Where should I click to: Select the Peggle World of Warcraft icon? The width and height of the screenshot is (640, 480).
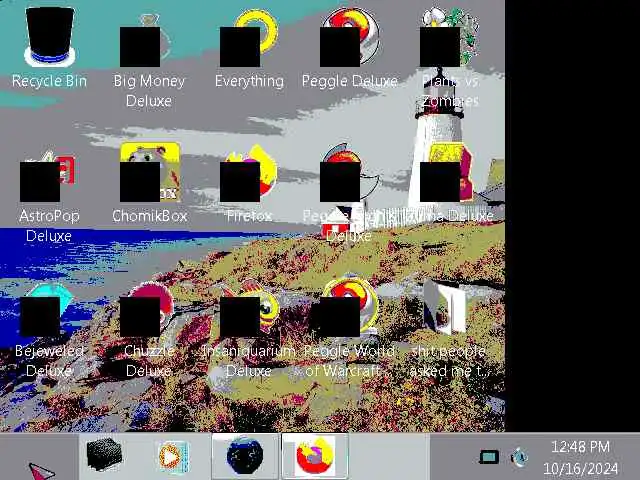349,307
